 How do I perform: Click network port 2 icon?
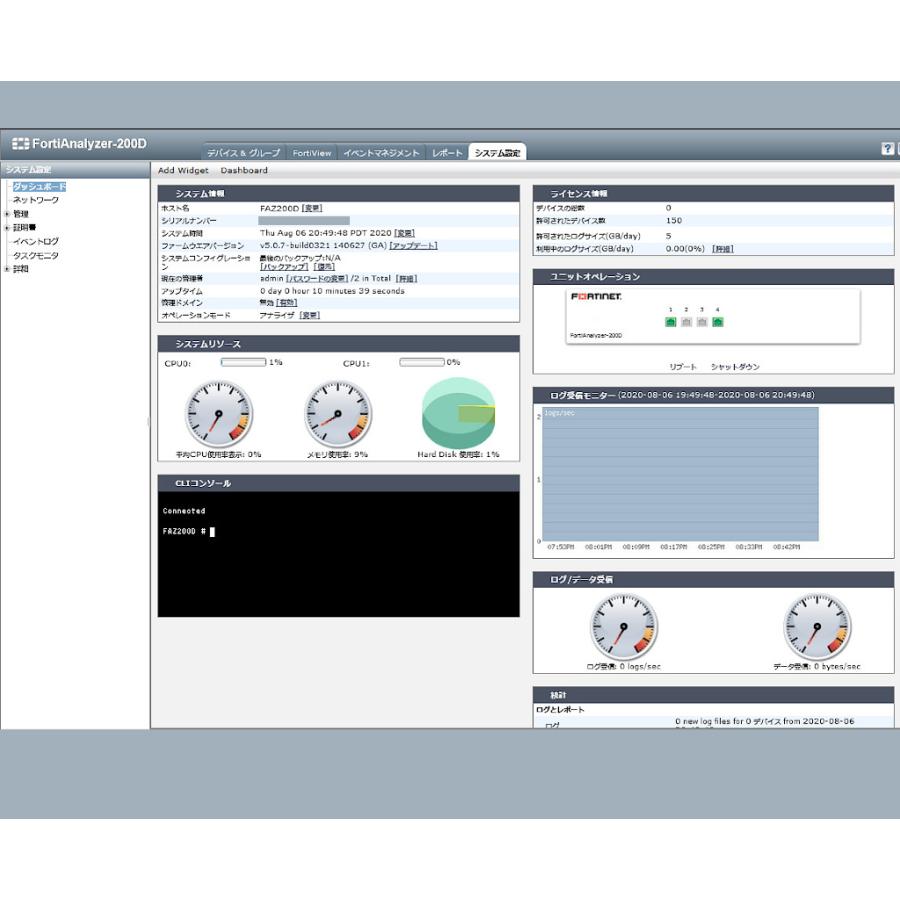(x=686, y=322)
